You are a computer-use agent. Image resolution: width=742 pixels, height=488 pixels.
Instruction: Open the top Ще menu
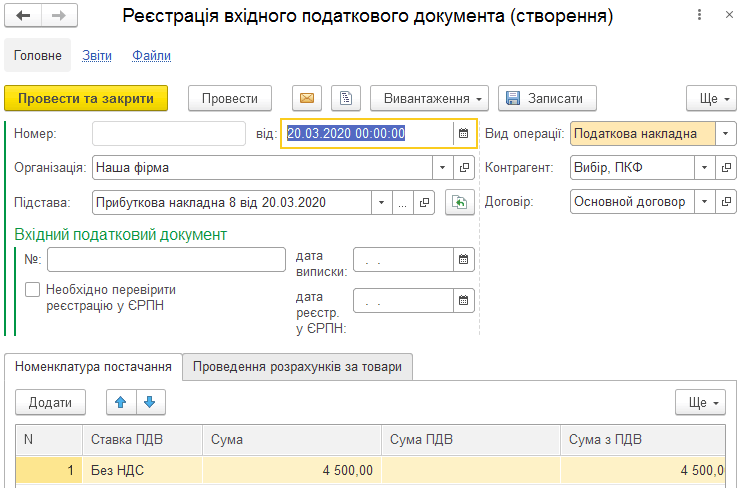(711, 98)
